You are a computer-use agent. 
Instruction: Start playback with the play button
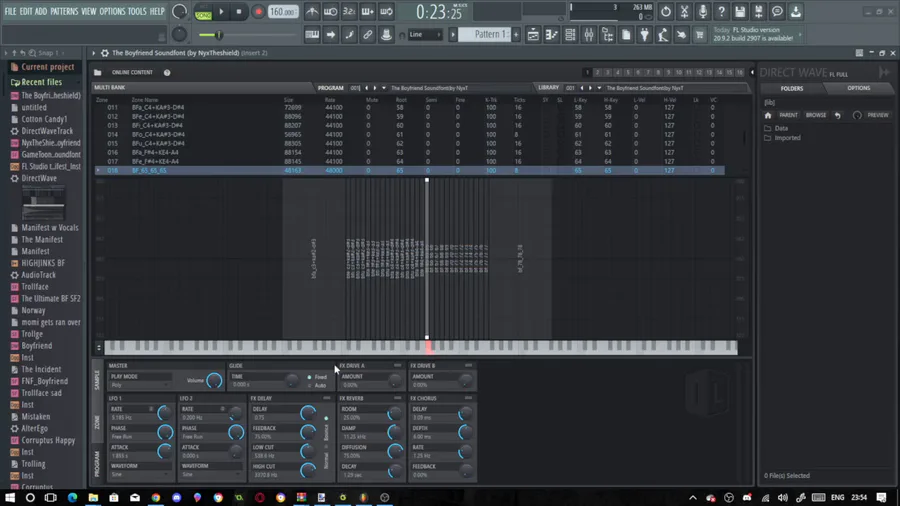pos(221,11)
